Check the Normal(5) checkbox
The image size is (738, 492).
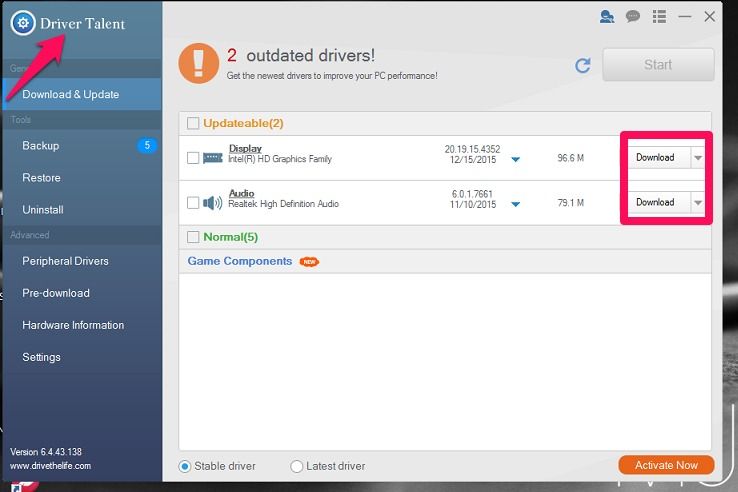click(x=193, y=237)
